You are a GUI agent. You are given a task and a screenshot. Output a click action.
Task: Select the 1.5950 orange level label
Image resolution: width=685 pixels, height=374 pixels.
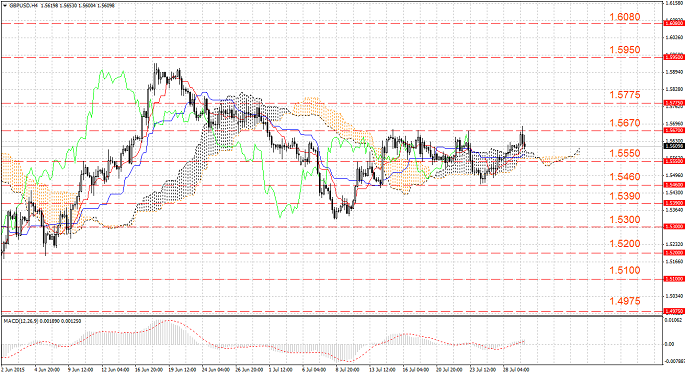click(625, 50)
